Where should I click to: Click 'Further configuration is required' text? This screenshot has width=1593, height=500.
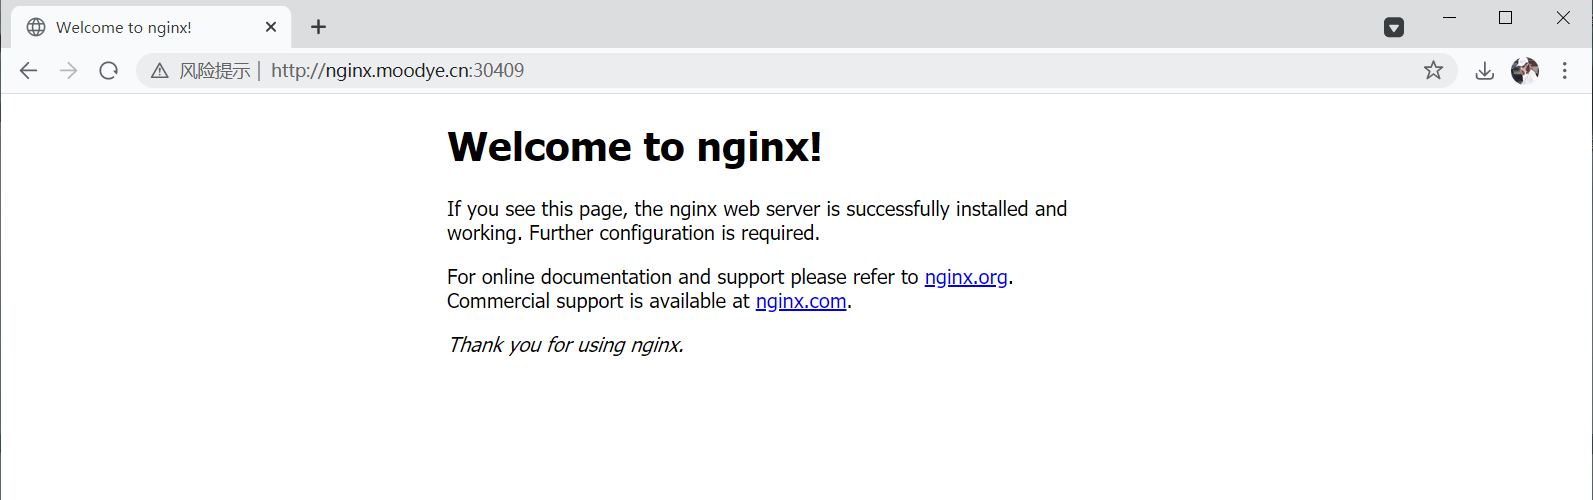674,233
